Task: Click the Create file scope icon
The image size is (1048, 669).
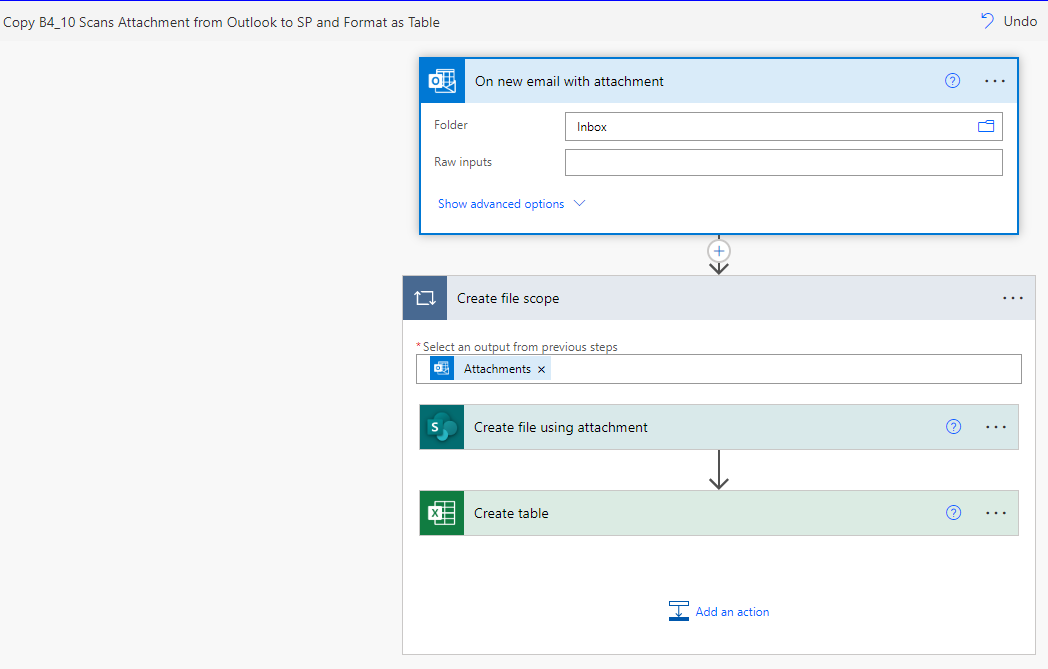Action: 424,297
